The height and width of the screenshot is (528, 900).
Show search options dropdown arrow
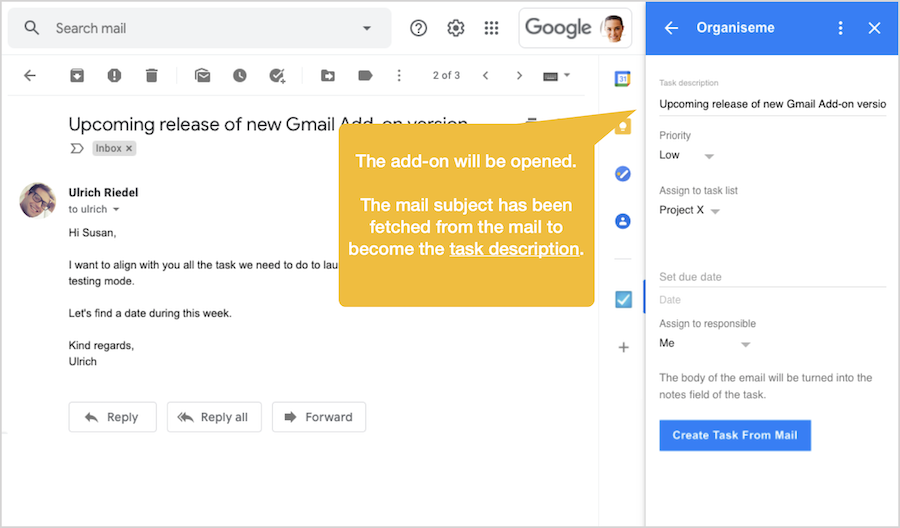367,28
